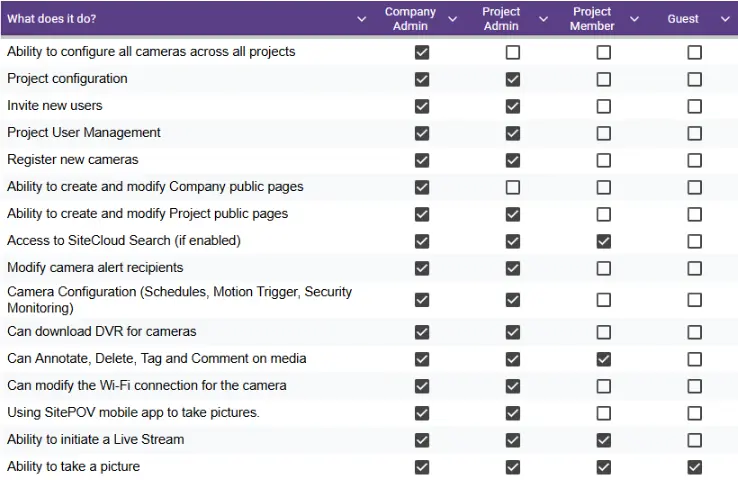Open the Project Admin column chevron menu
738x480 pixels.
pyautogui.click(x=543, y=19)
